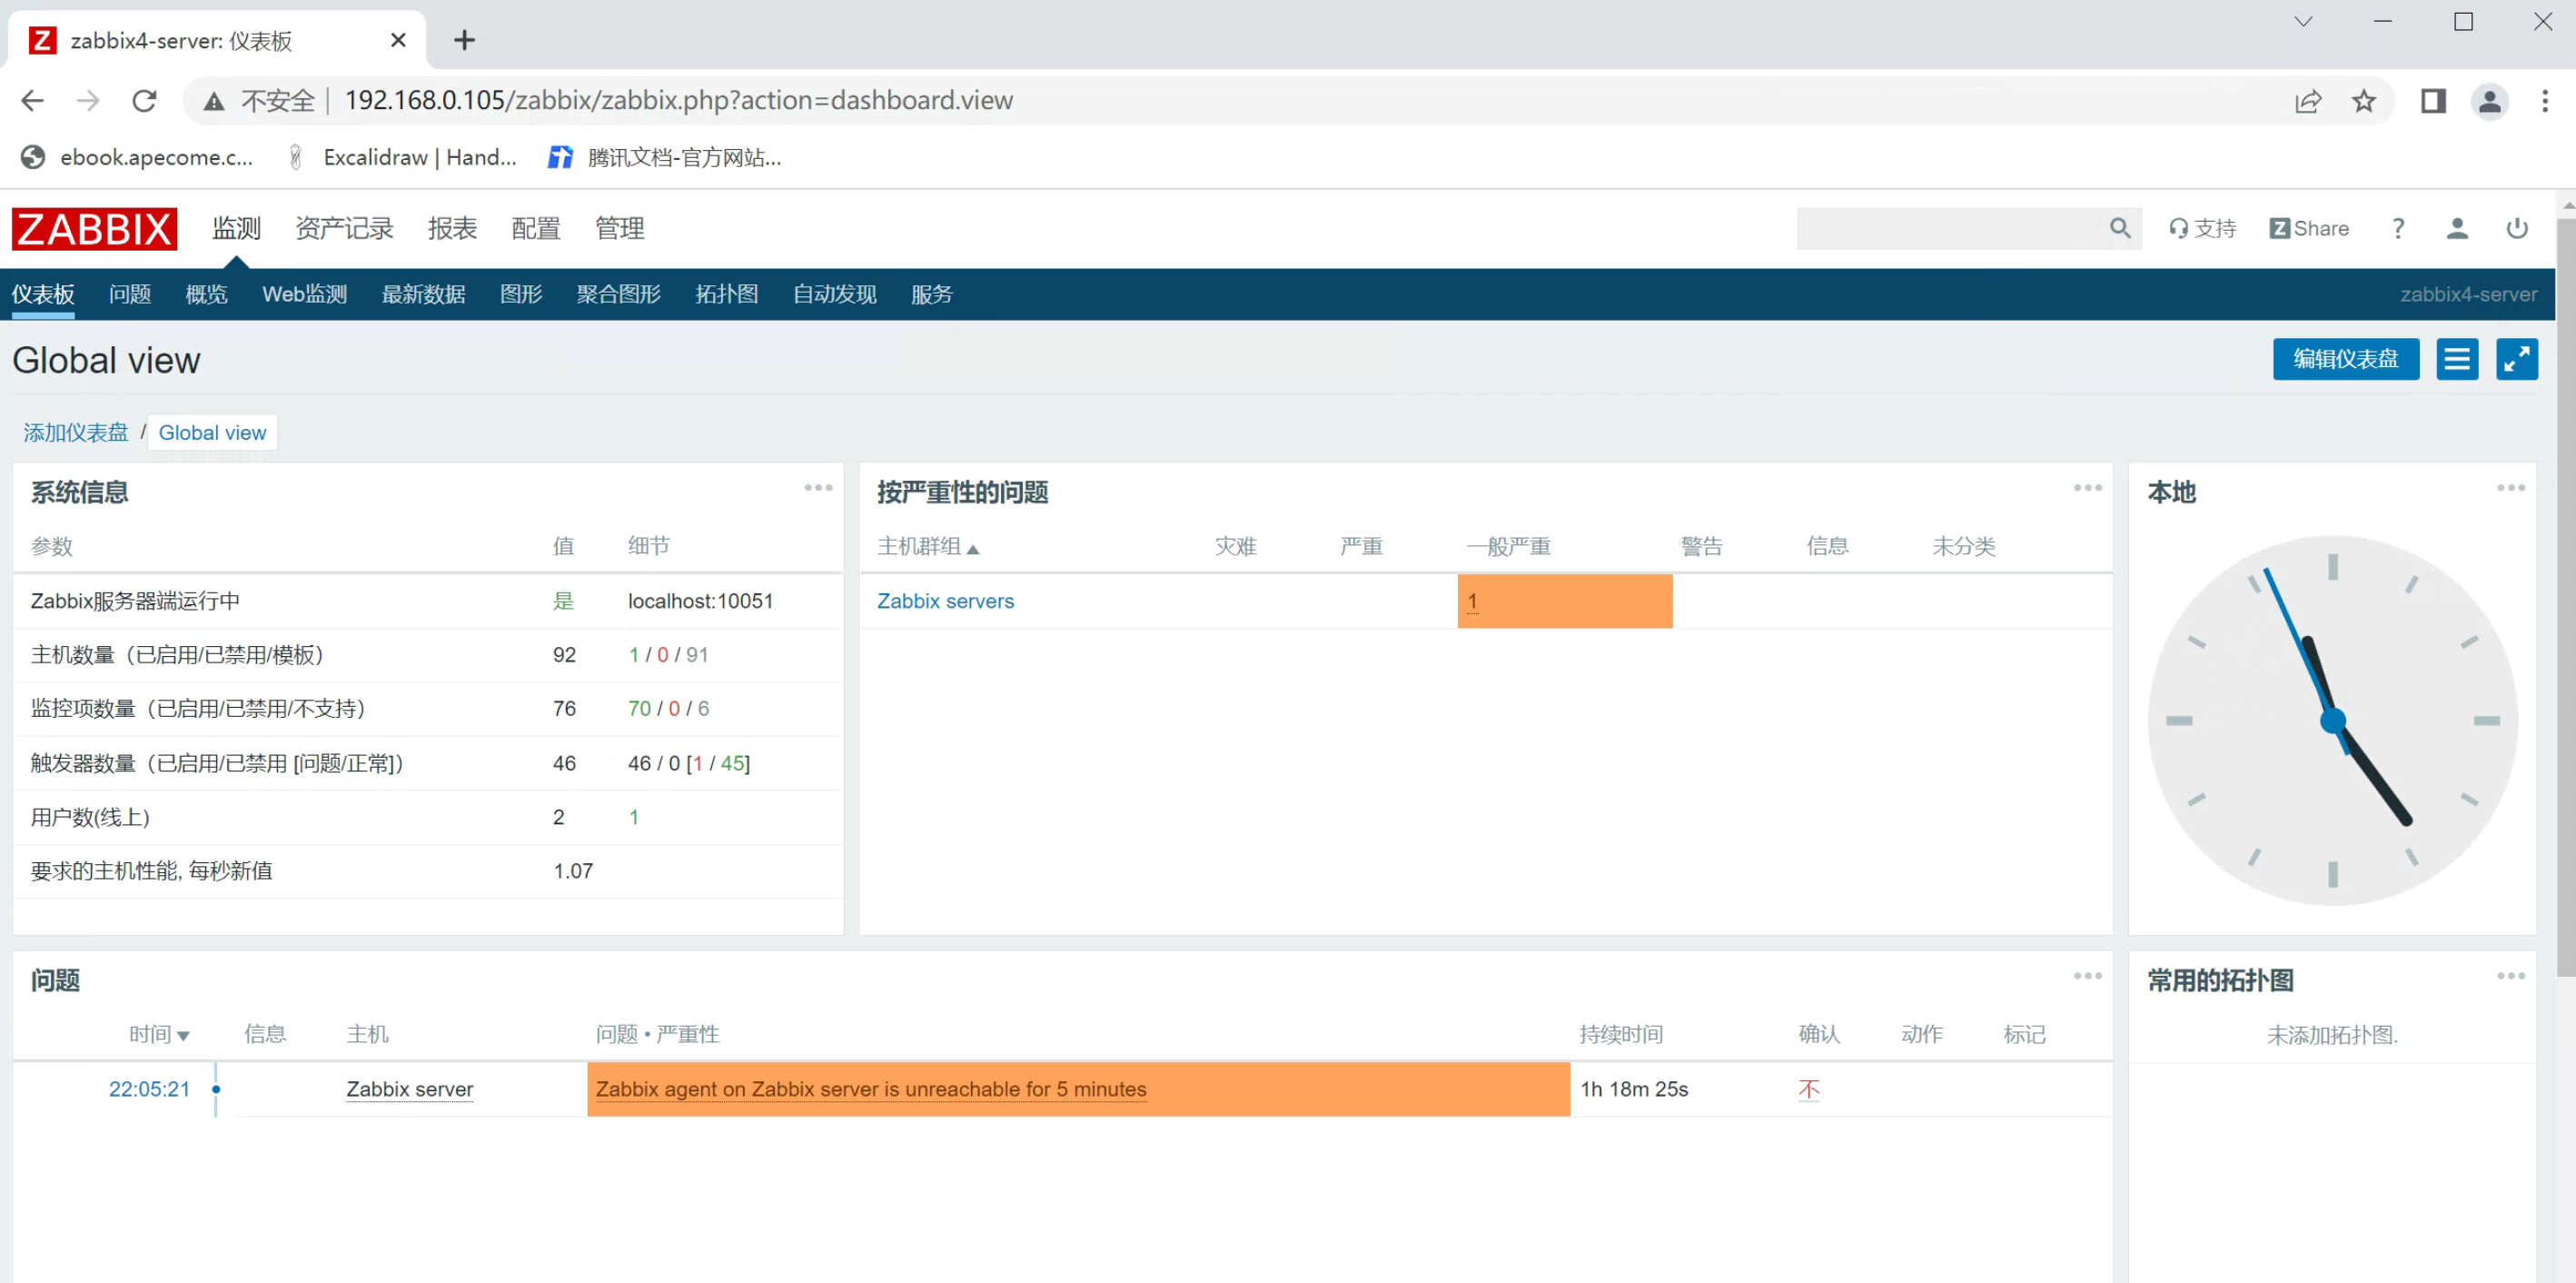This screenshot has width=2576, height=1283.
Task: Open the 配置 top menu
Action: pos(535,228)
